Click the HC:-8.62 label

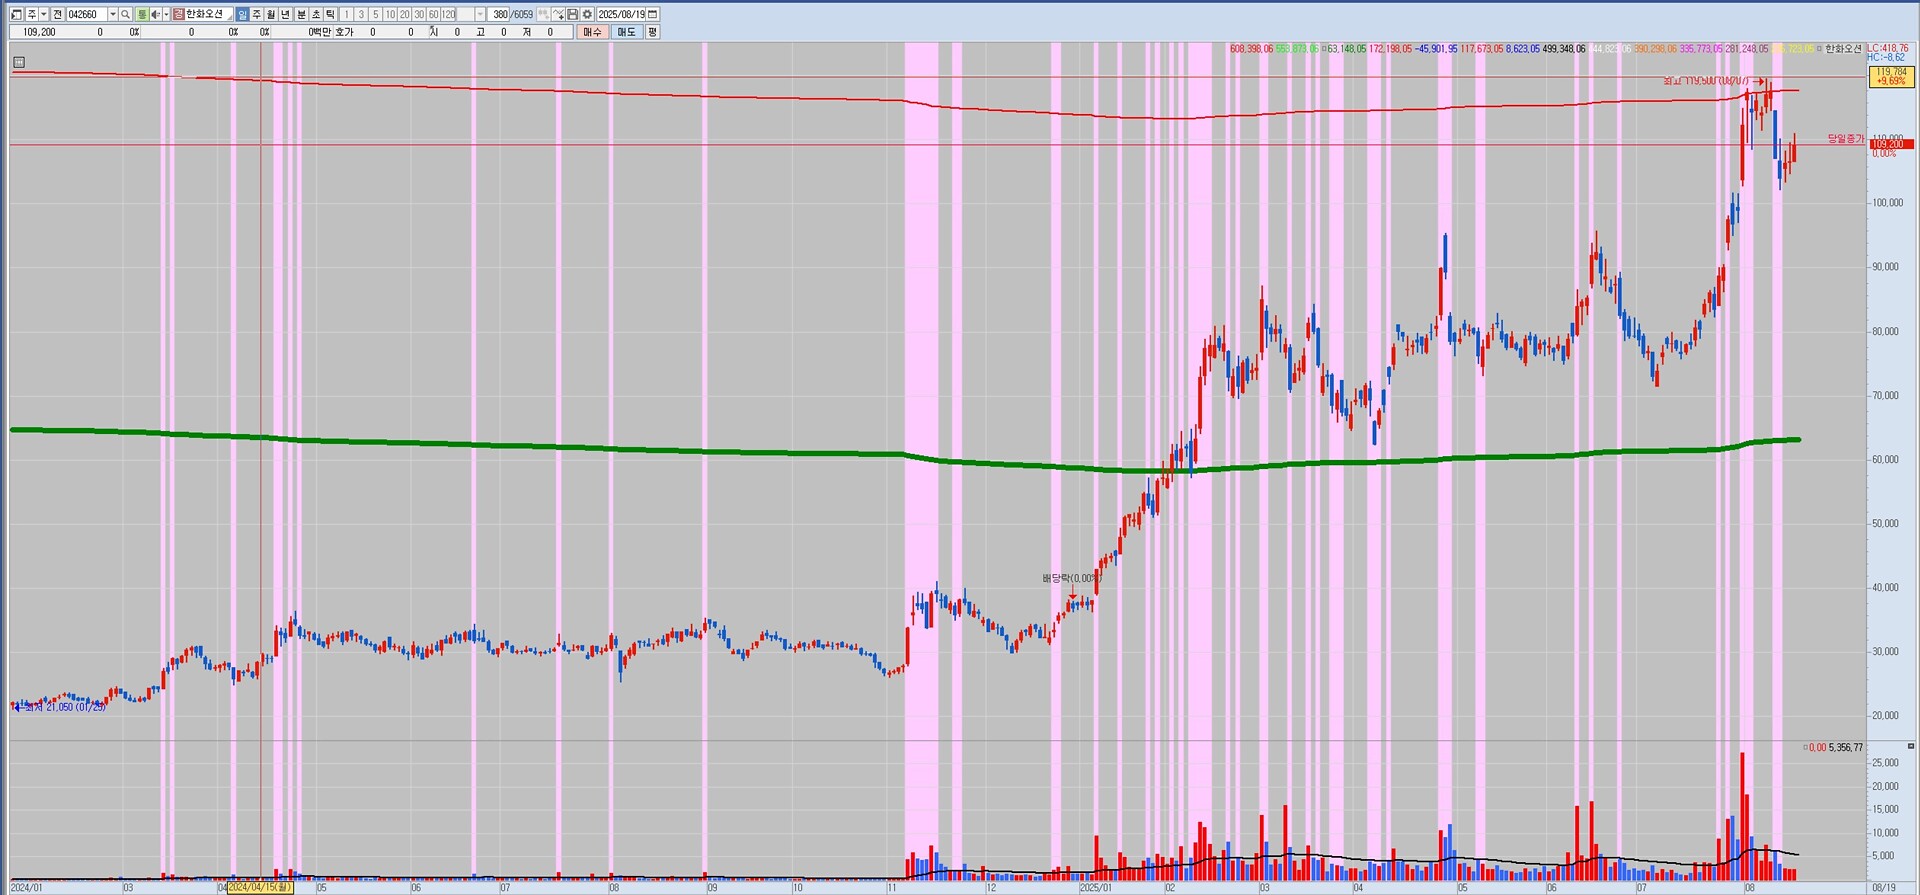coord(1886,58)
